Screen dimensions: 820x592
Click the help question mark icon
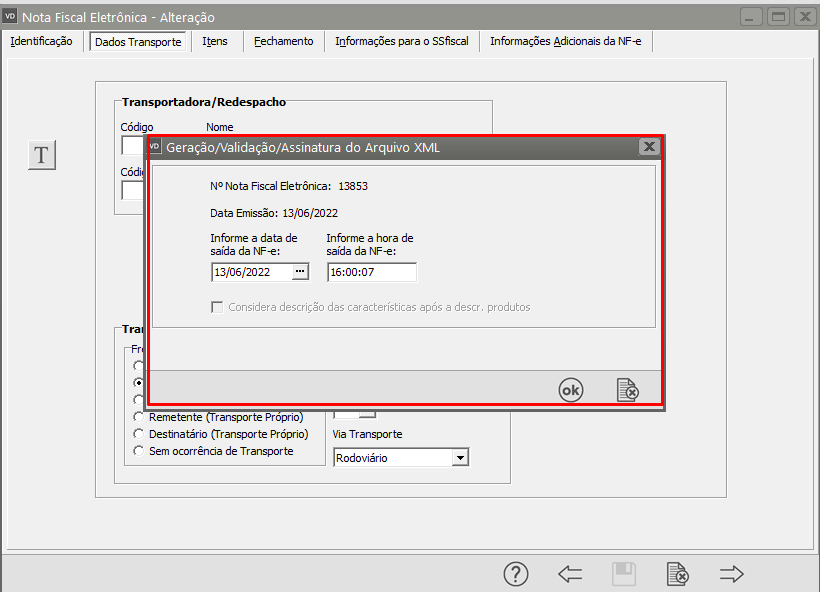coord(515,574)
